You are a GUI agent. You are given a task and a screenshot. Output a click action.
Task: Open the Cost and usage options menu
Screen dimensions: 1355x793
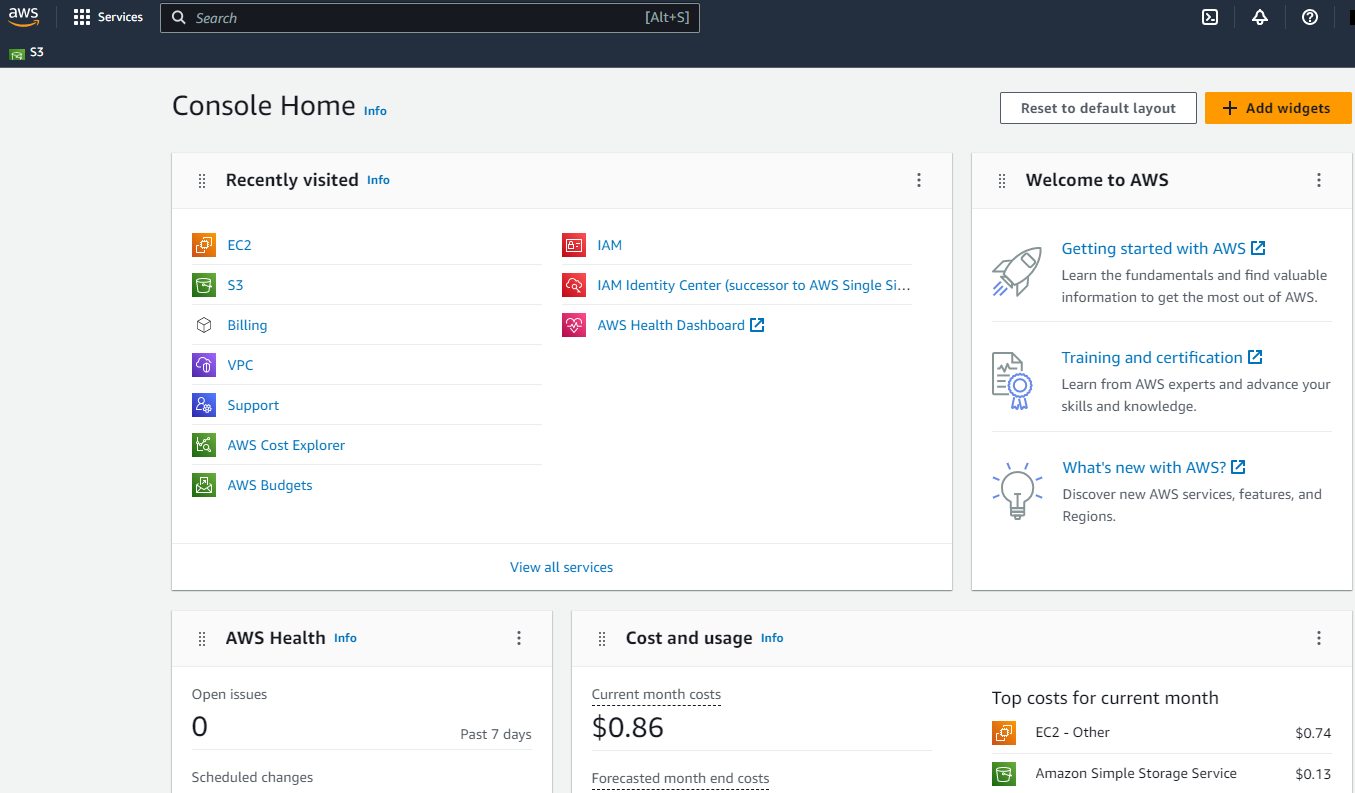click(1319, 638)
